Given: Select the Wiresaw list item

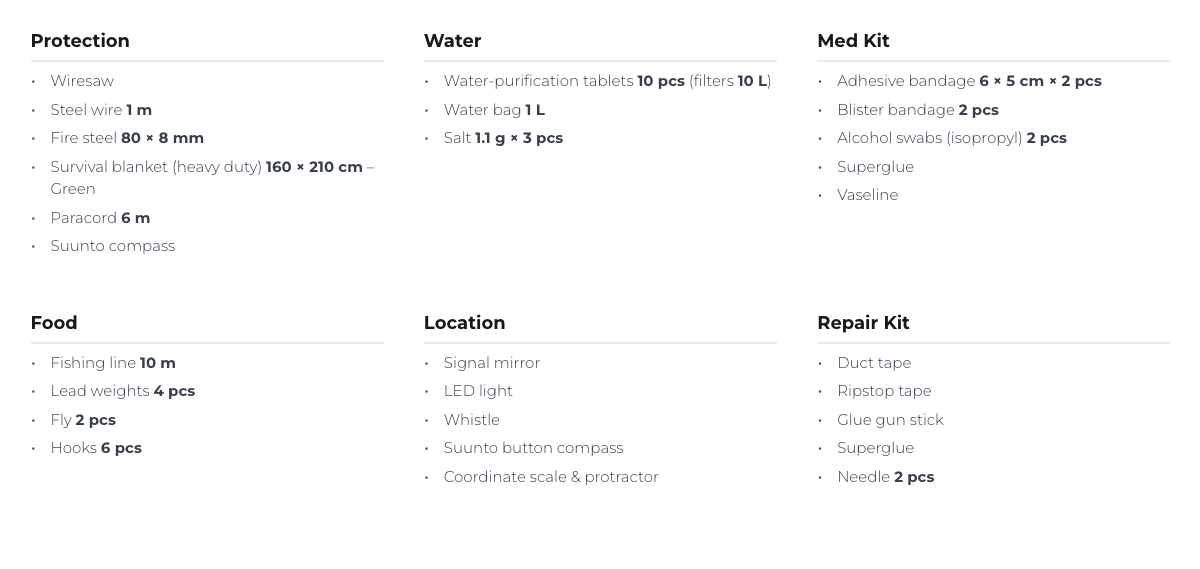Looking at the screenshot, I should (x=82, y=81).
